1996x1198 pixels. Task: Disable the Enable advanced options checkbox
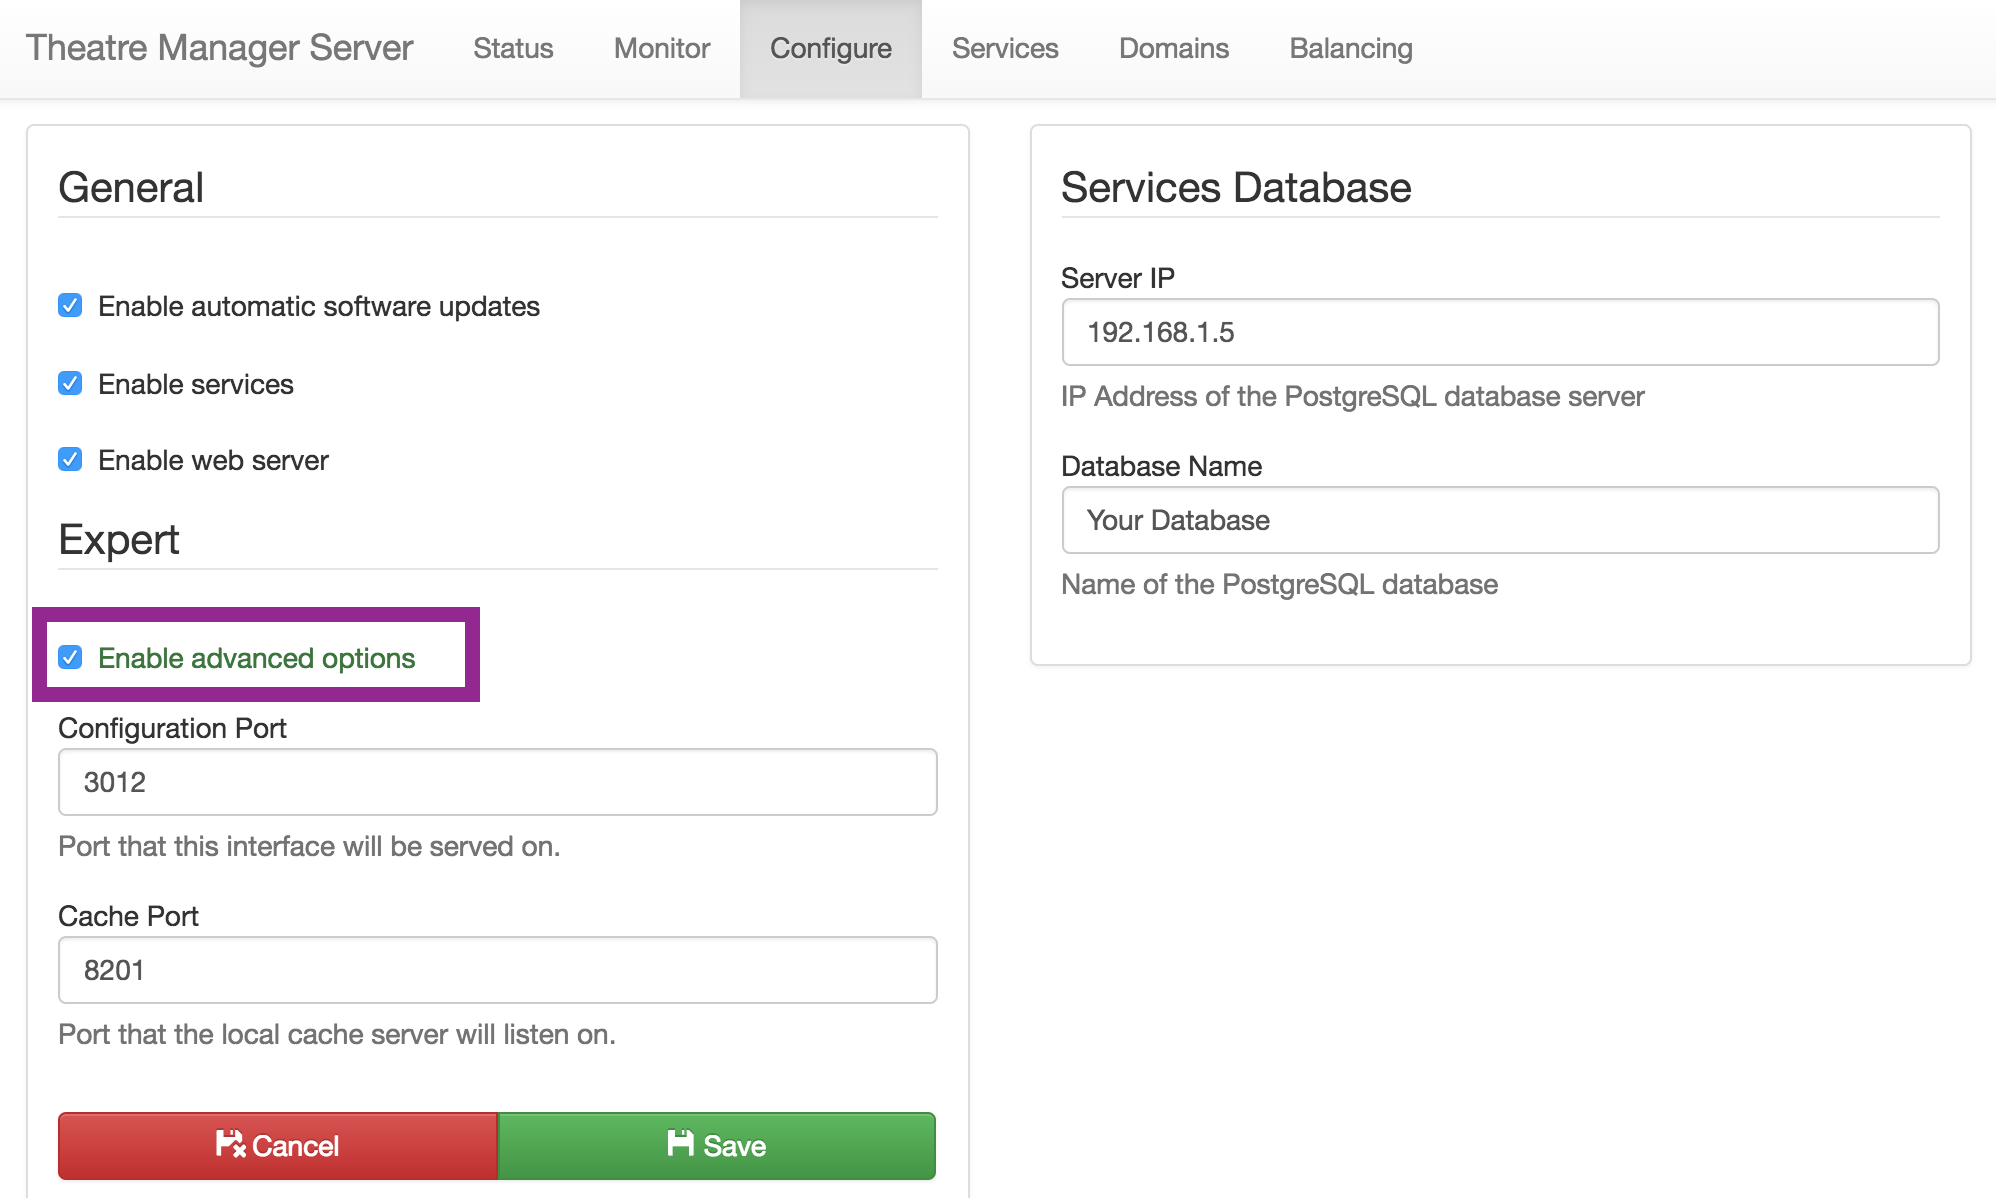[70, 657]
